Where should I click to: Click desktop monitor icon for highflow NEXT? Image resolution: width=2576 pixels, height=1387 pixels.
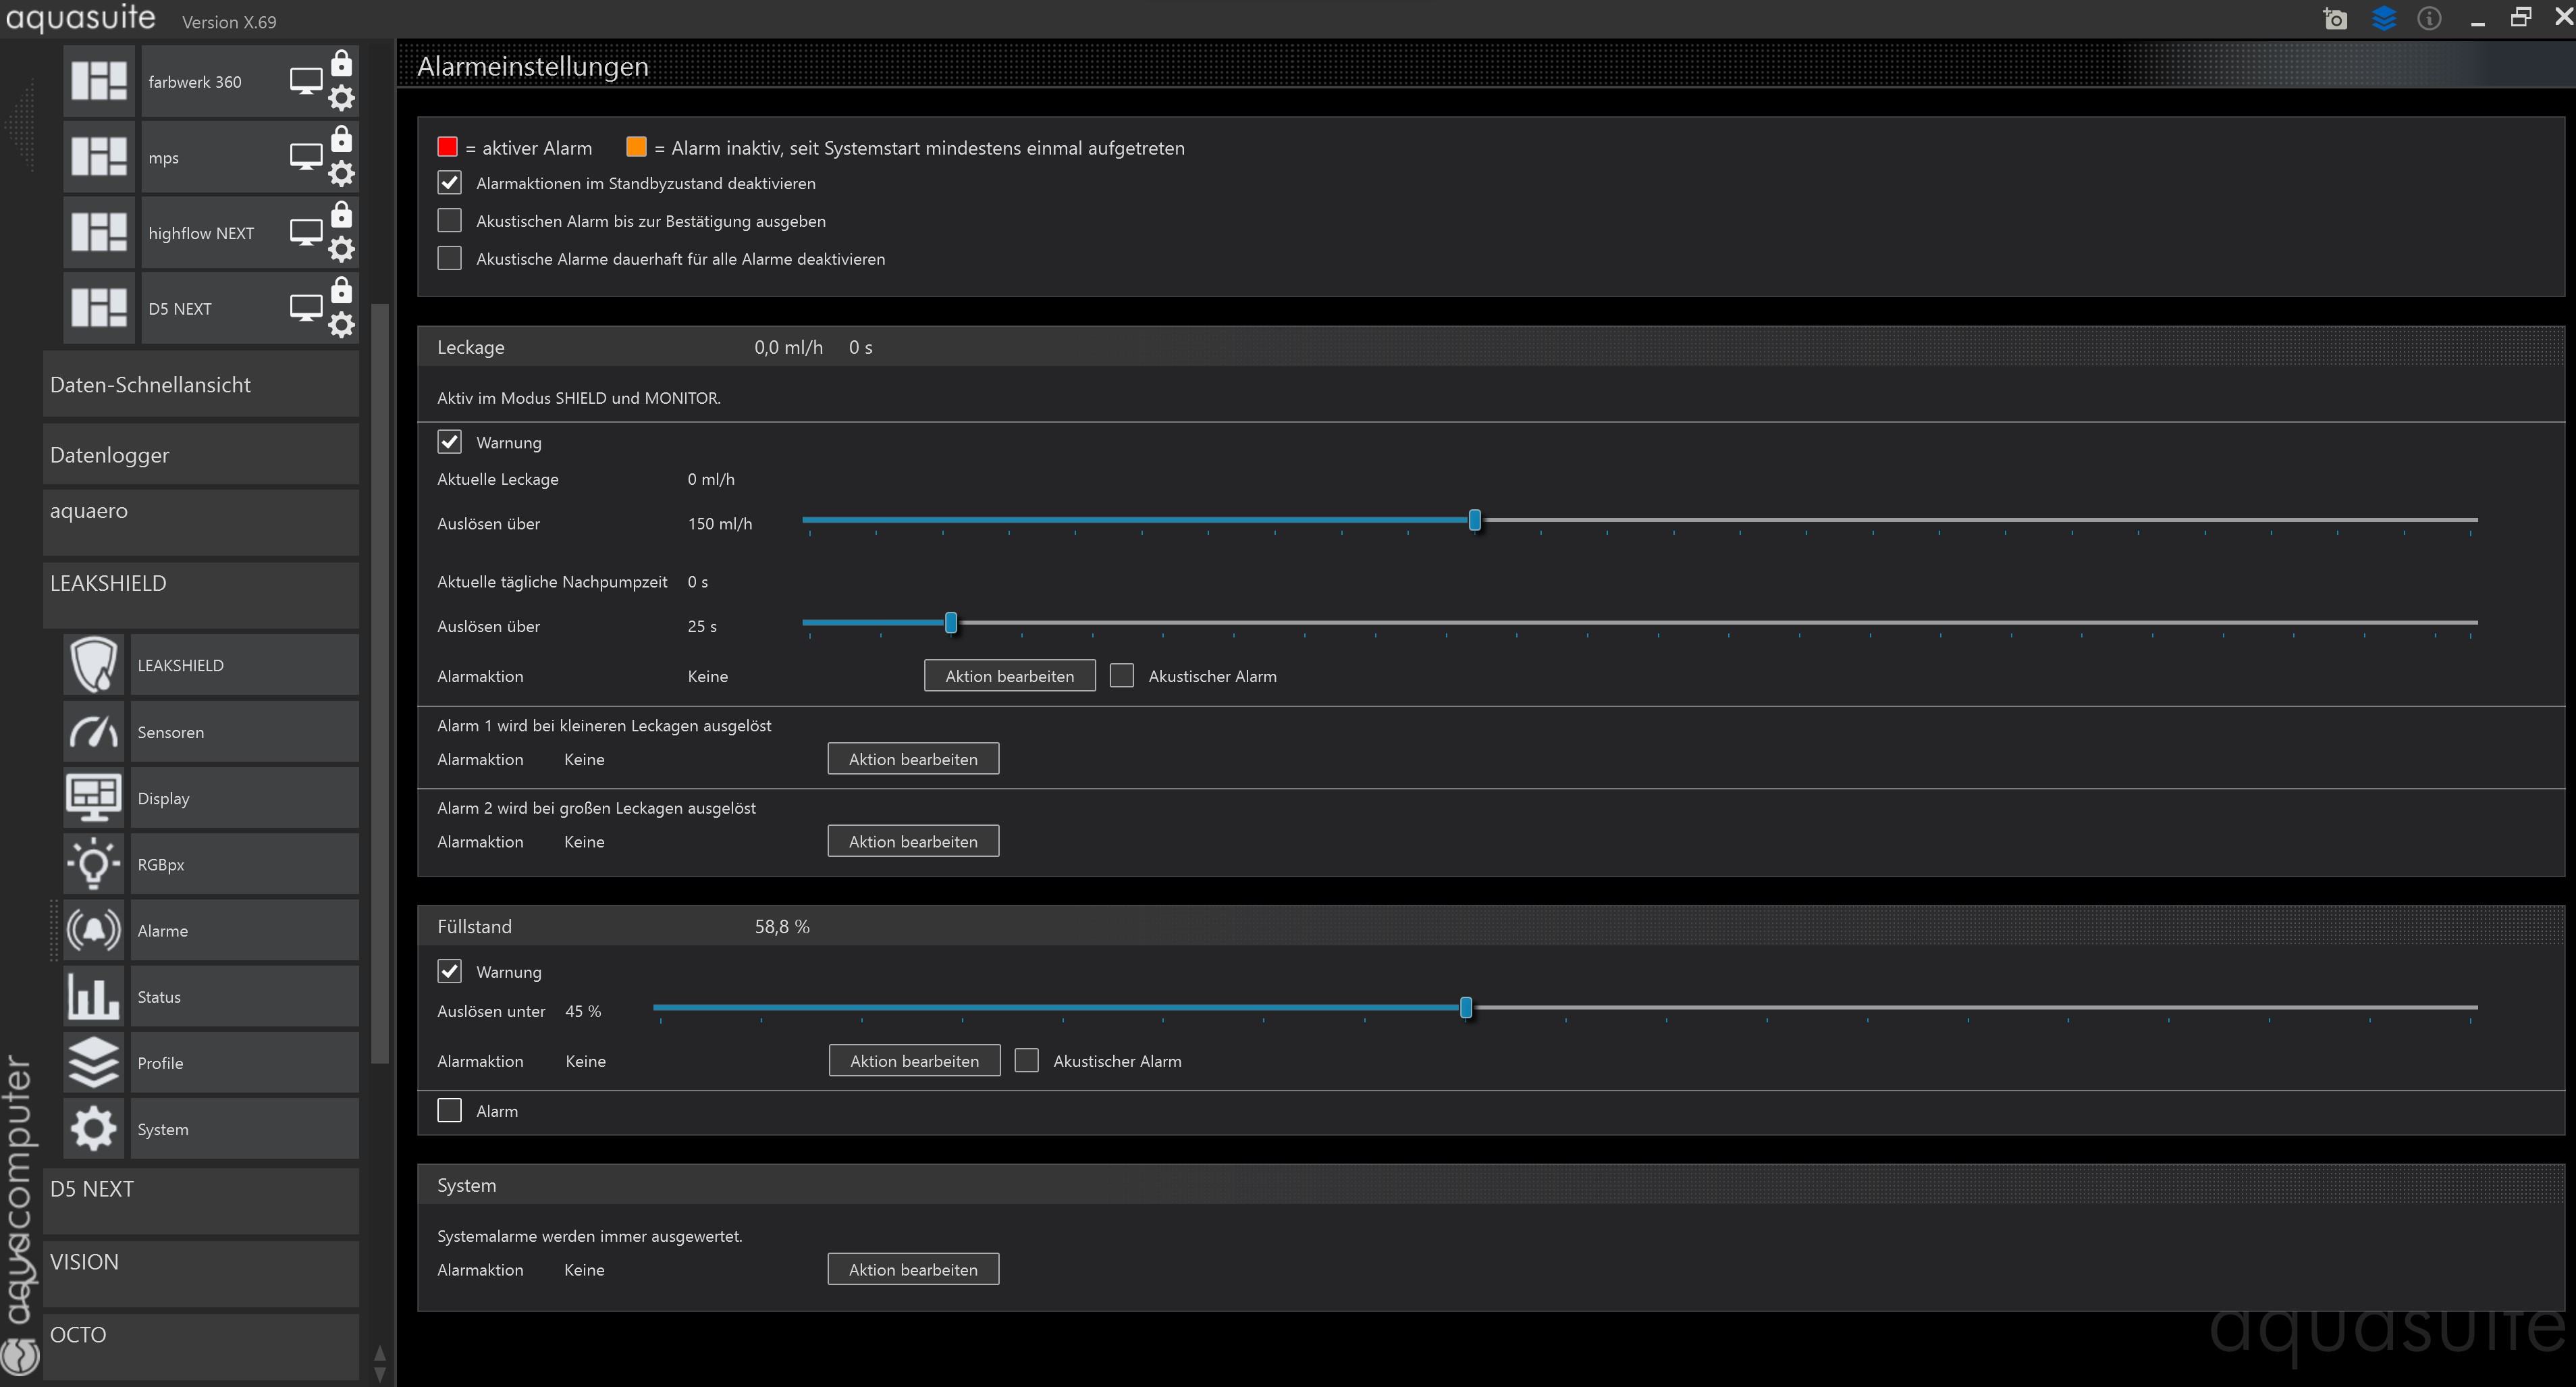306,232
